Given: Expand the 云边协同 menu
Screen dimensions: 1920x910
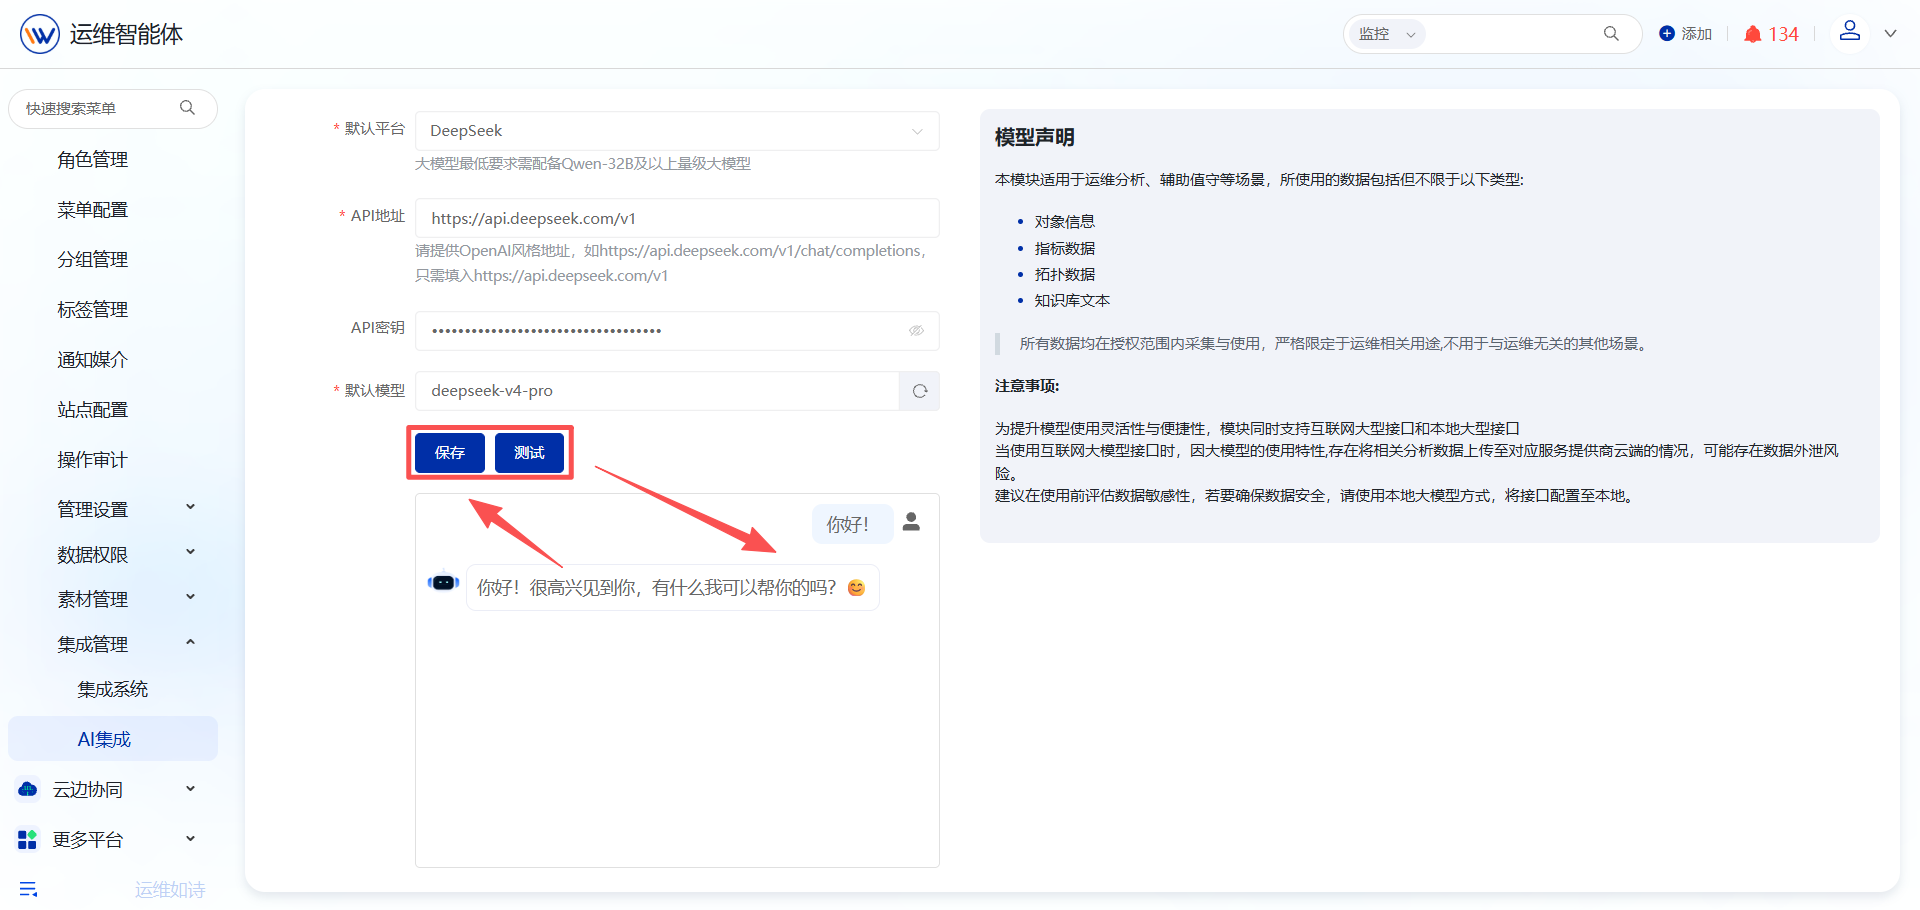Looking at the screenshot, I should pos(190,789).
